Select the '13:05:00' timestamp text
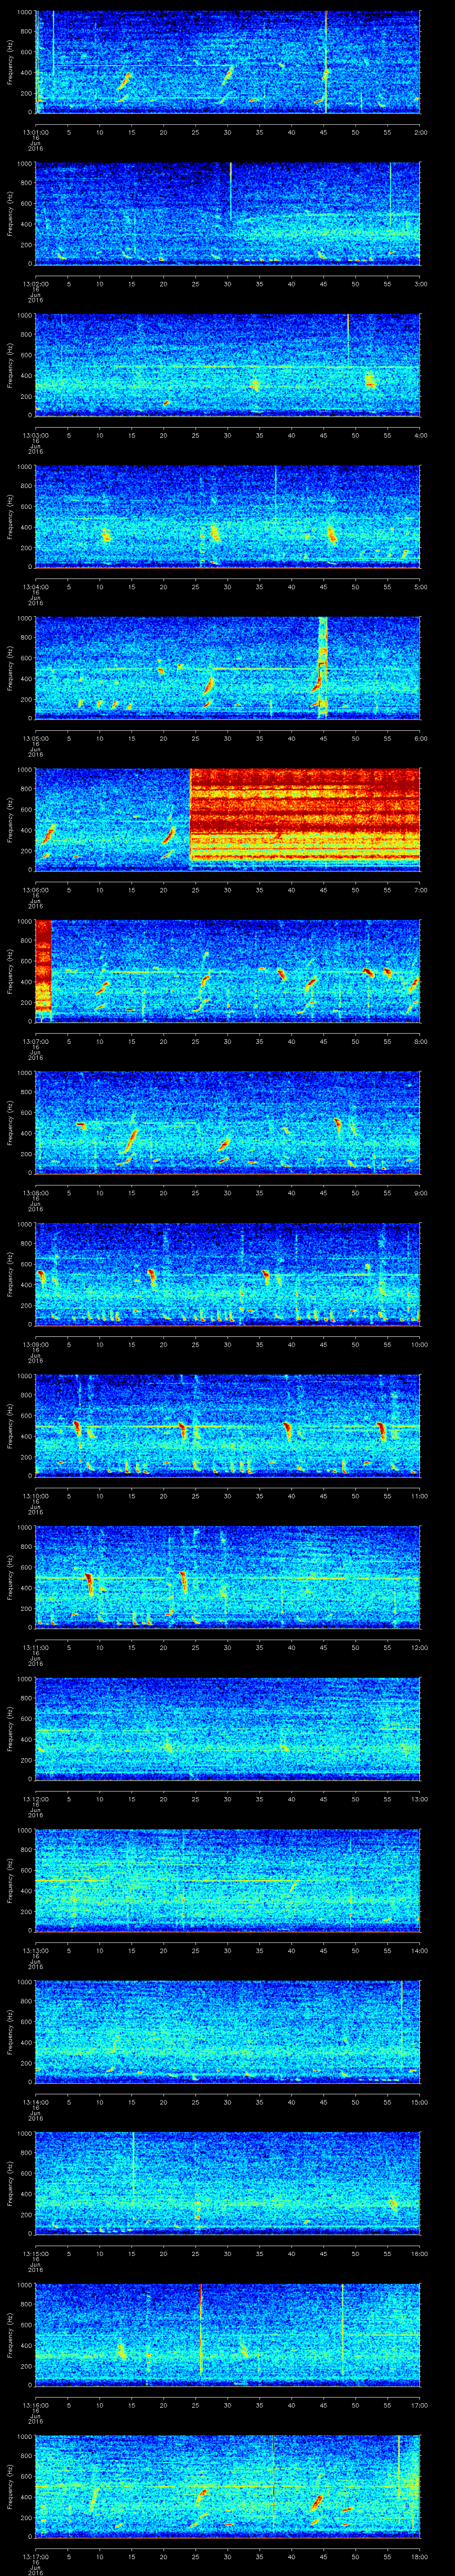 point(35,738)
